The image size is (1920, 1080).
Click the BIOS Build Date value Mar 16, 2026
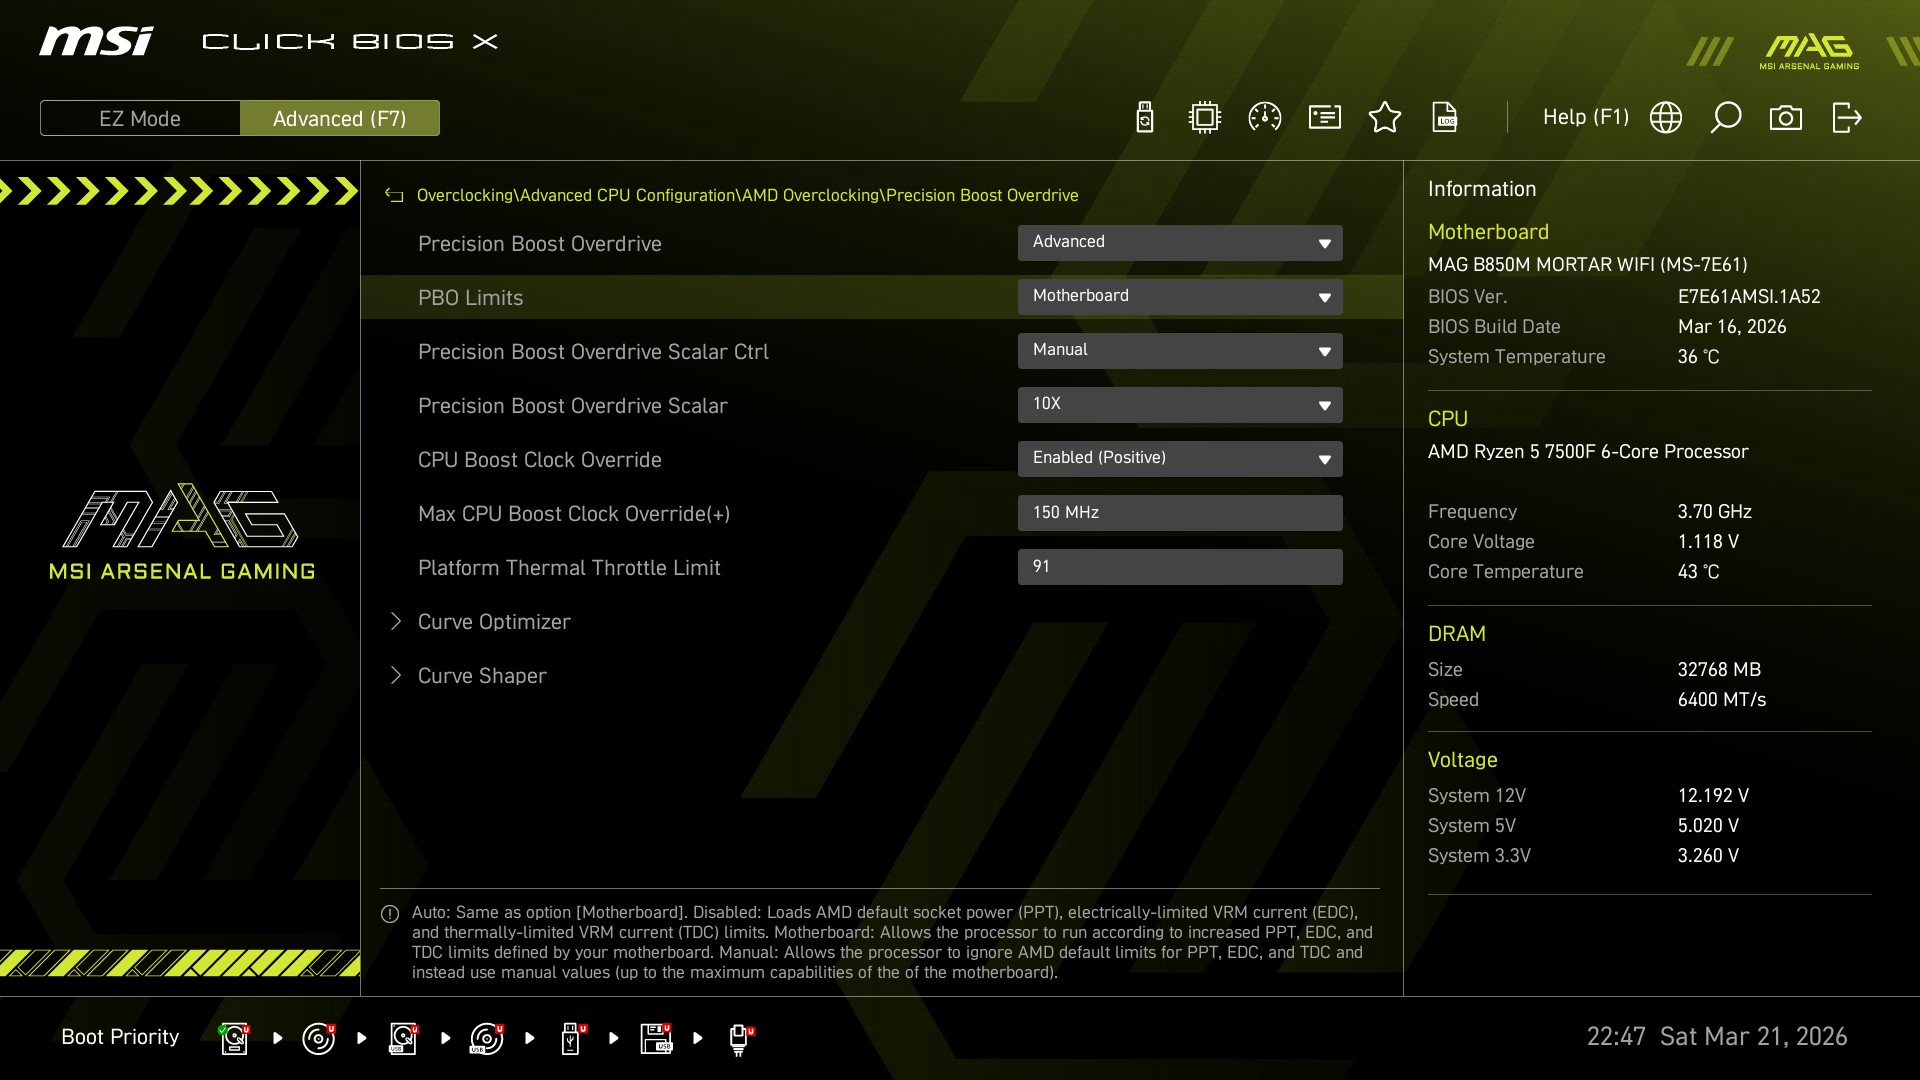(1732, 327)
